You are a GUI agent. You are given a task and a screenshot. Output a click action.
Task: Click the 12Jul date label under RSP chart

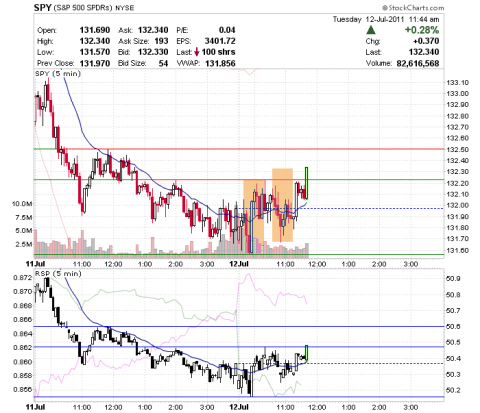[x=239, y=407]
